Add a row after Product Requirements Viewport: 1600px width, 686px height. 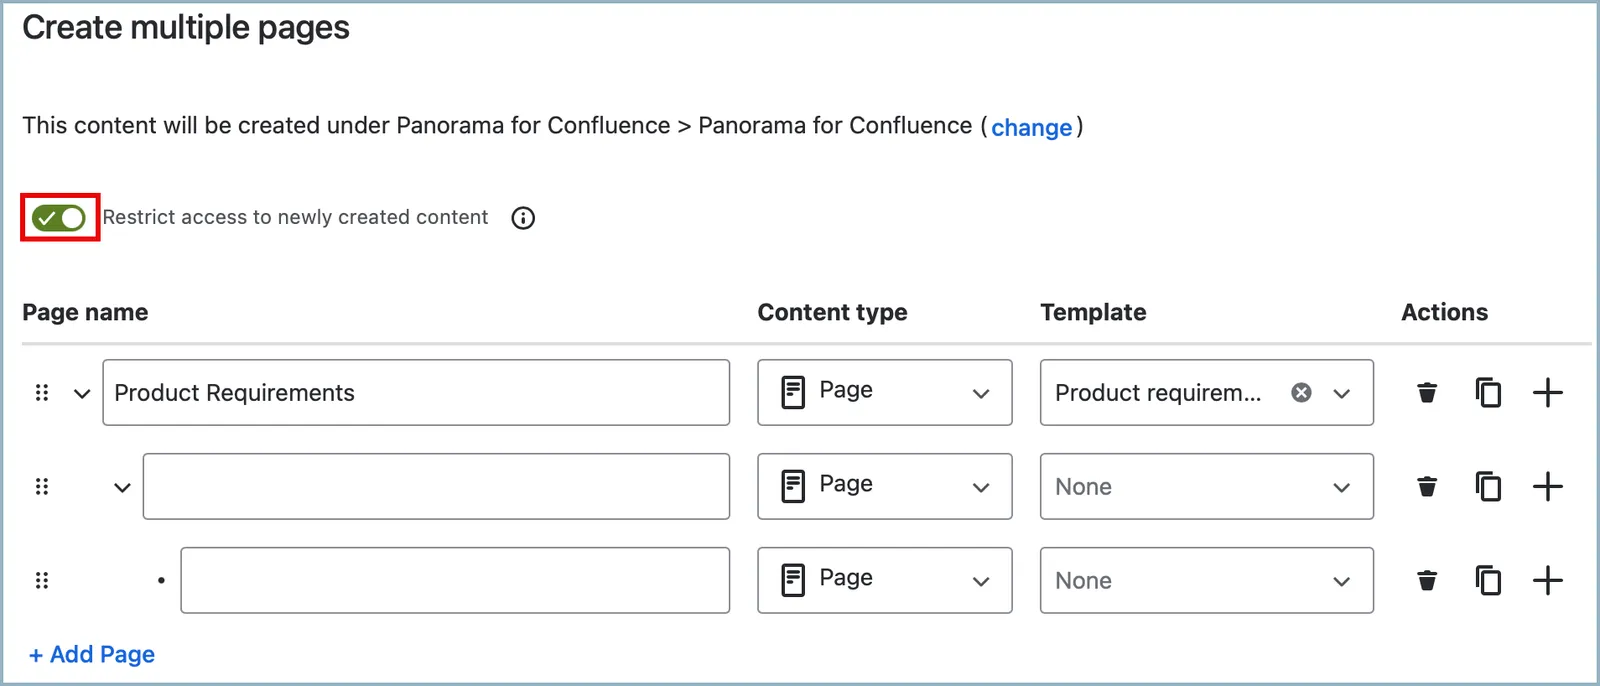point(1548,393)
